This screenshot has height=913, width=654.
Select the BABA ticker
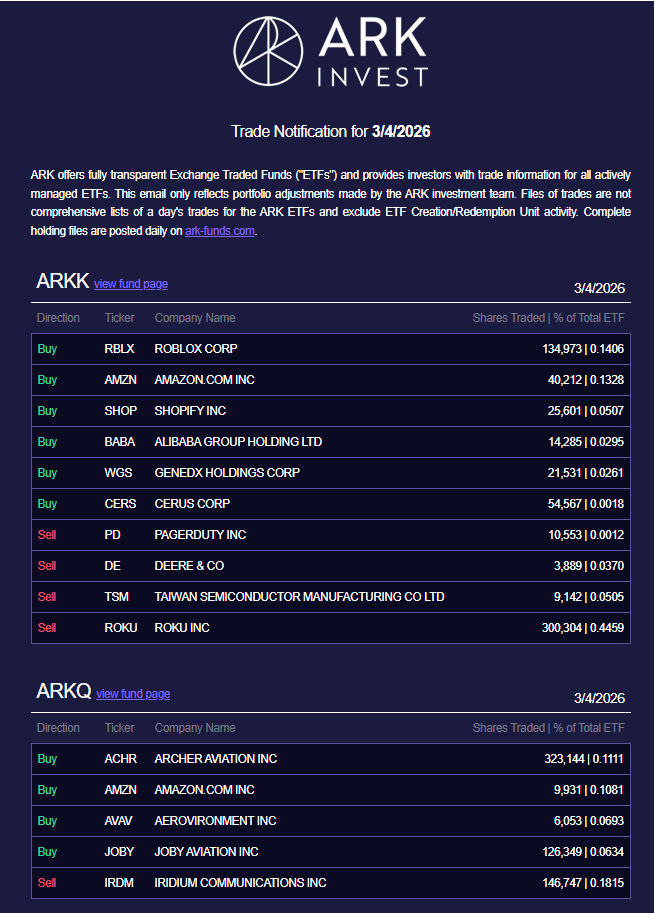119,441
